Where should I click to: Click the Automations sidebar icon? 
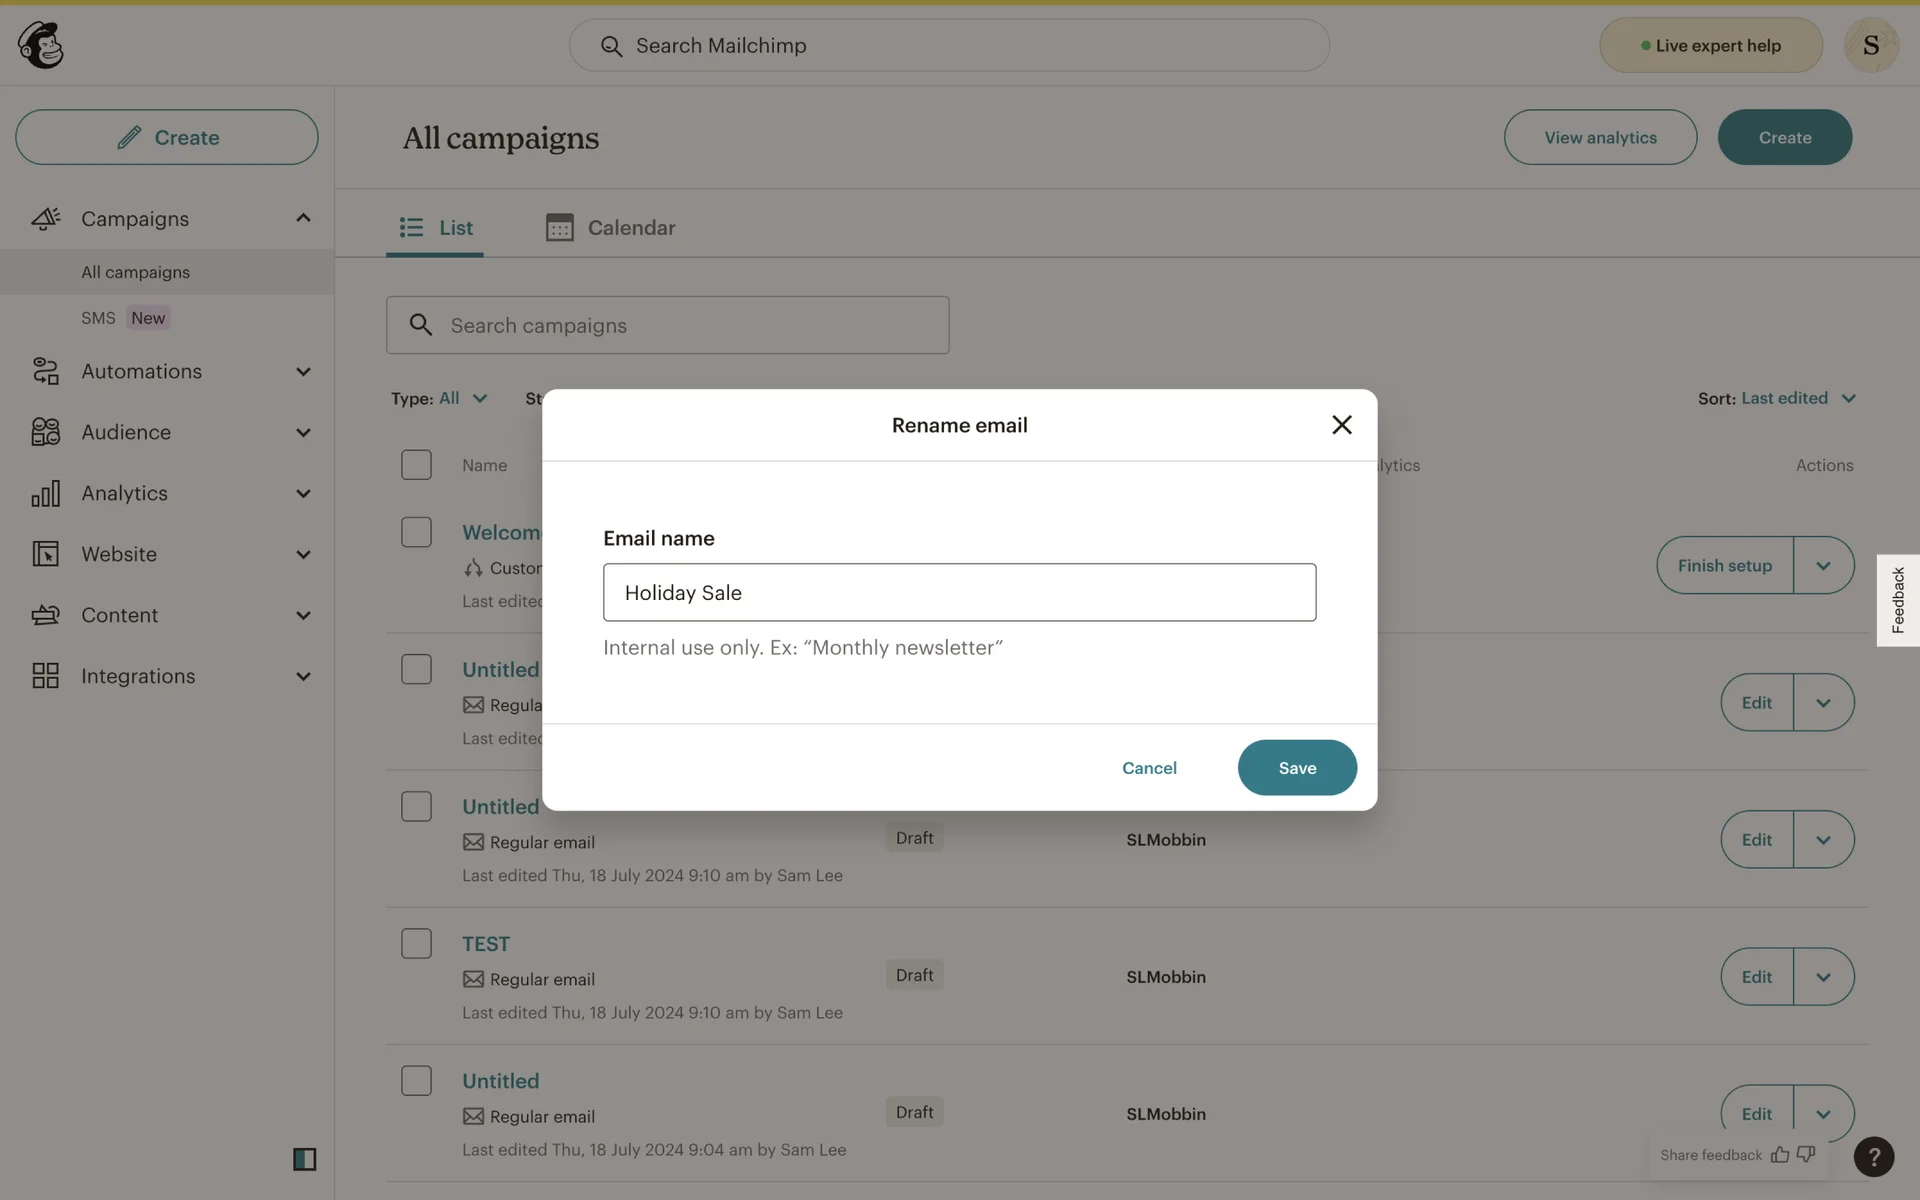pyautogui.click(x=45, y=371)
